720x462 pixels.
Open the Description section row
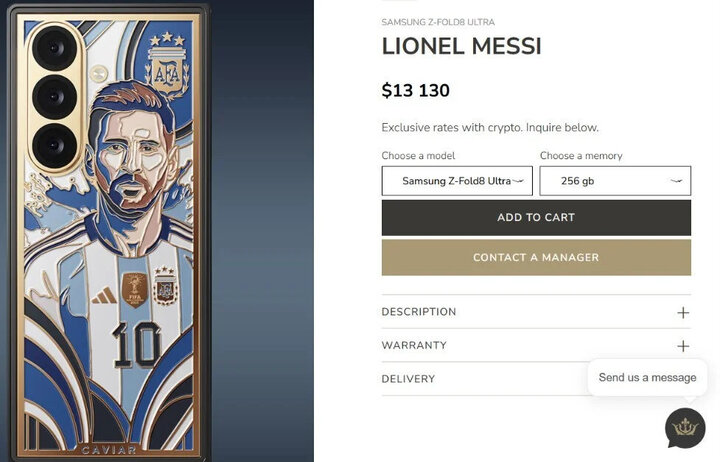(x=536, y=312)
